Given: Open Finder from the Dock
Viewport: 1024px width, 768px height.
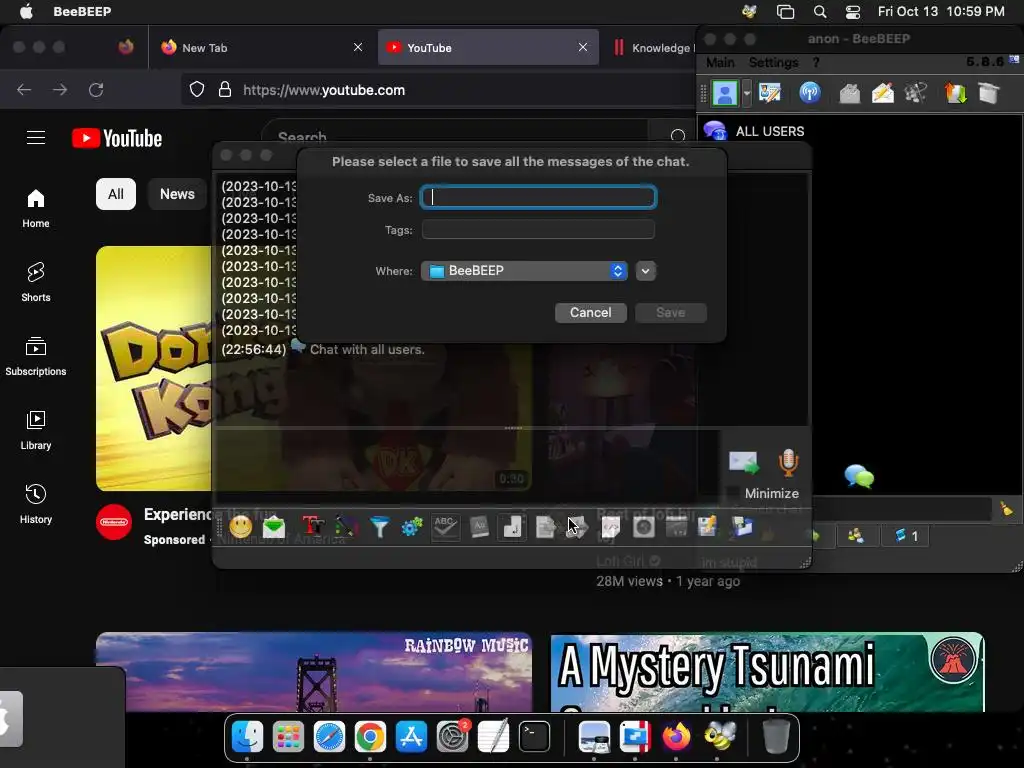Looking at the screenshot, I should point(247,737).
